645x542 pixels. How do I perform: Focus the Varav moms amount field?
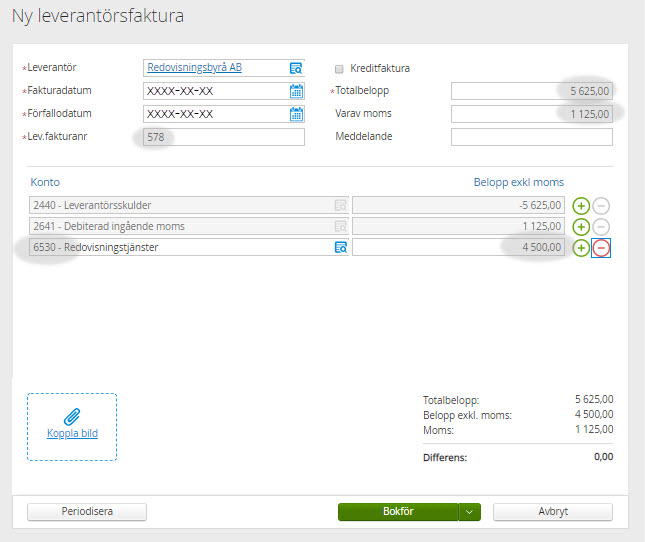click(x=531, y=114)
